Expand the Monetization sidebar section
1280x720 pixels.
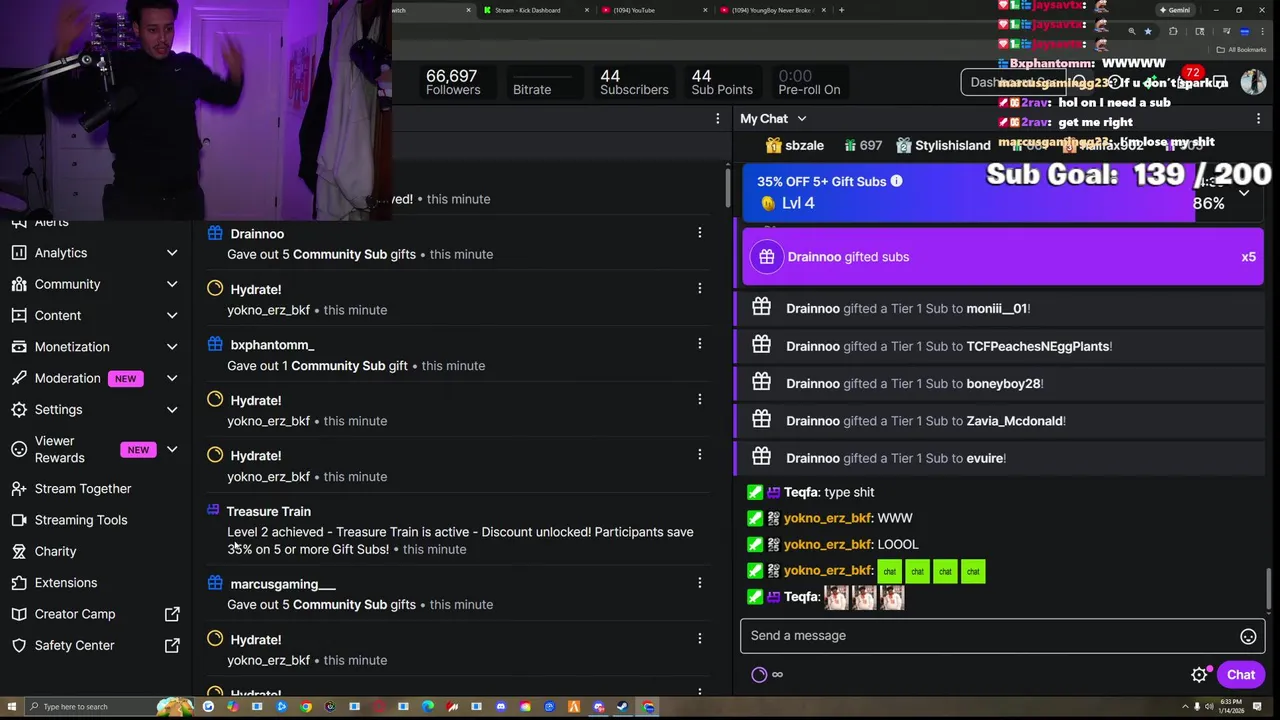point(172,347)
